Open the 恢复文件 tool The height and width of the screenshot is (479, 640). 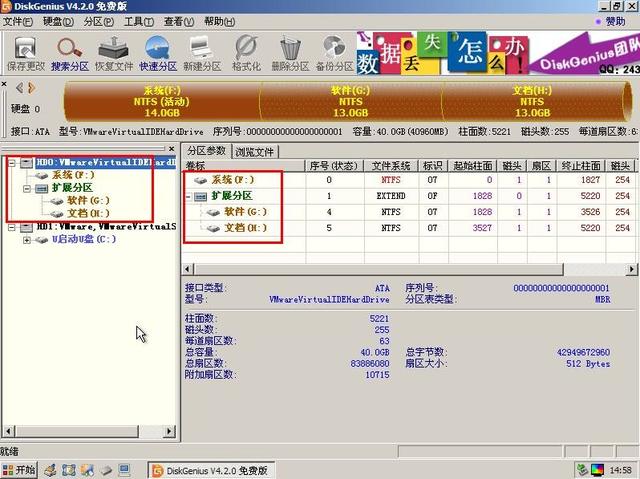(114, 53)
